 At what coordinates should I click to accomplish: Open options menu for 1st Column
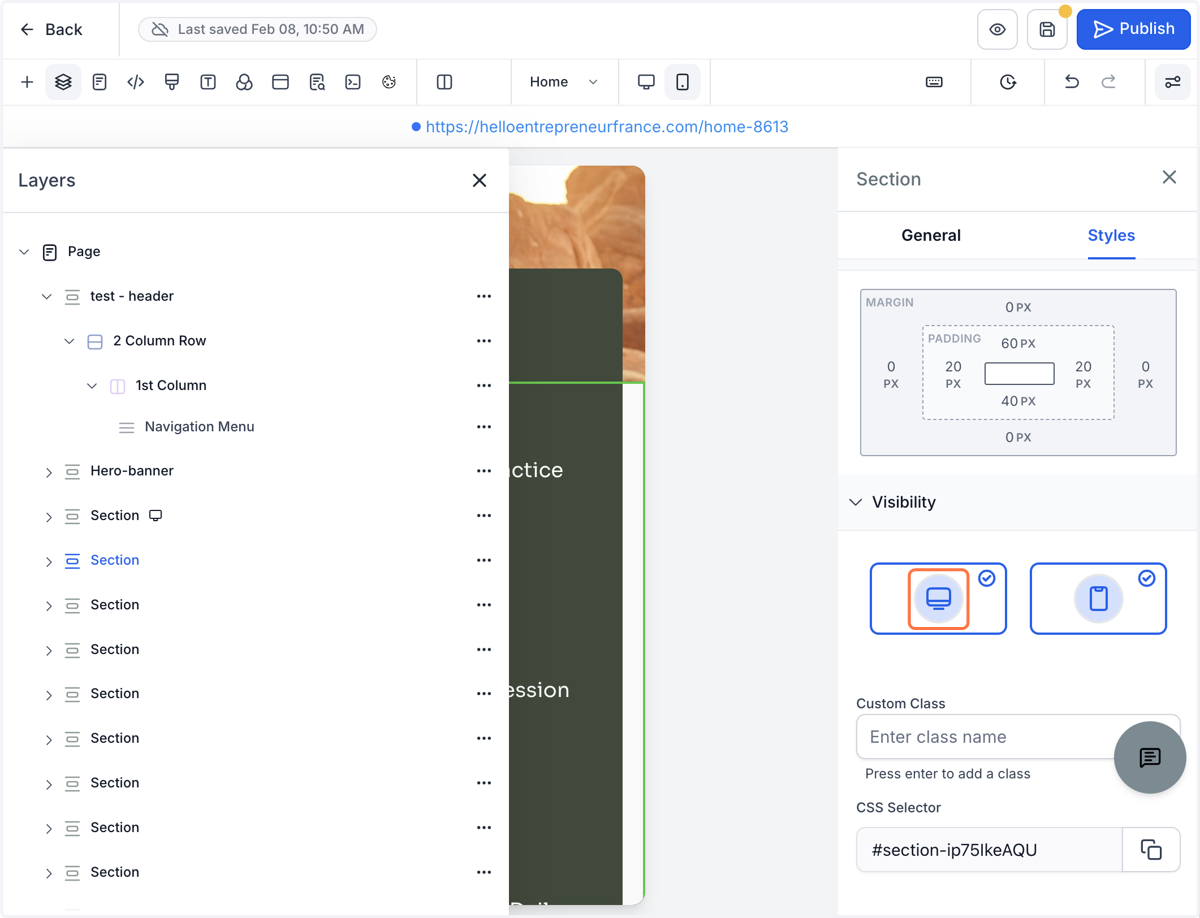(x=484, y=385)
